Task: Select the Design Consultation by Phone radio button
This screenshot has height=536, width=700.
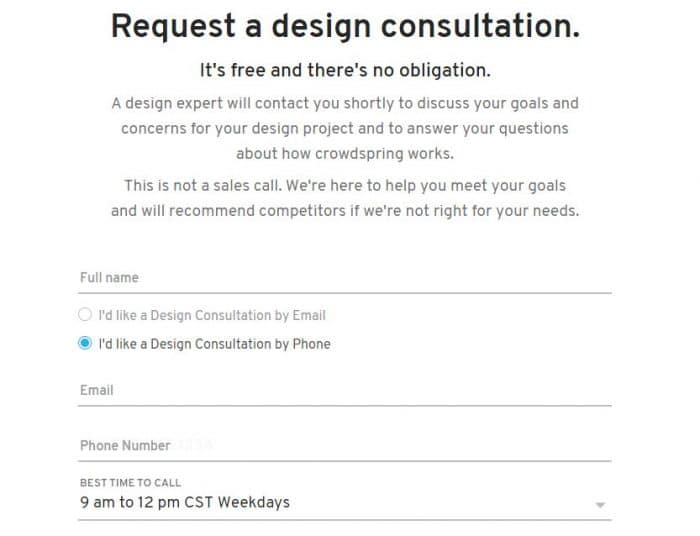Action: tap(85, 344)
